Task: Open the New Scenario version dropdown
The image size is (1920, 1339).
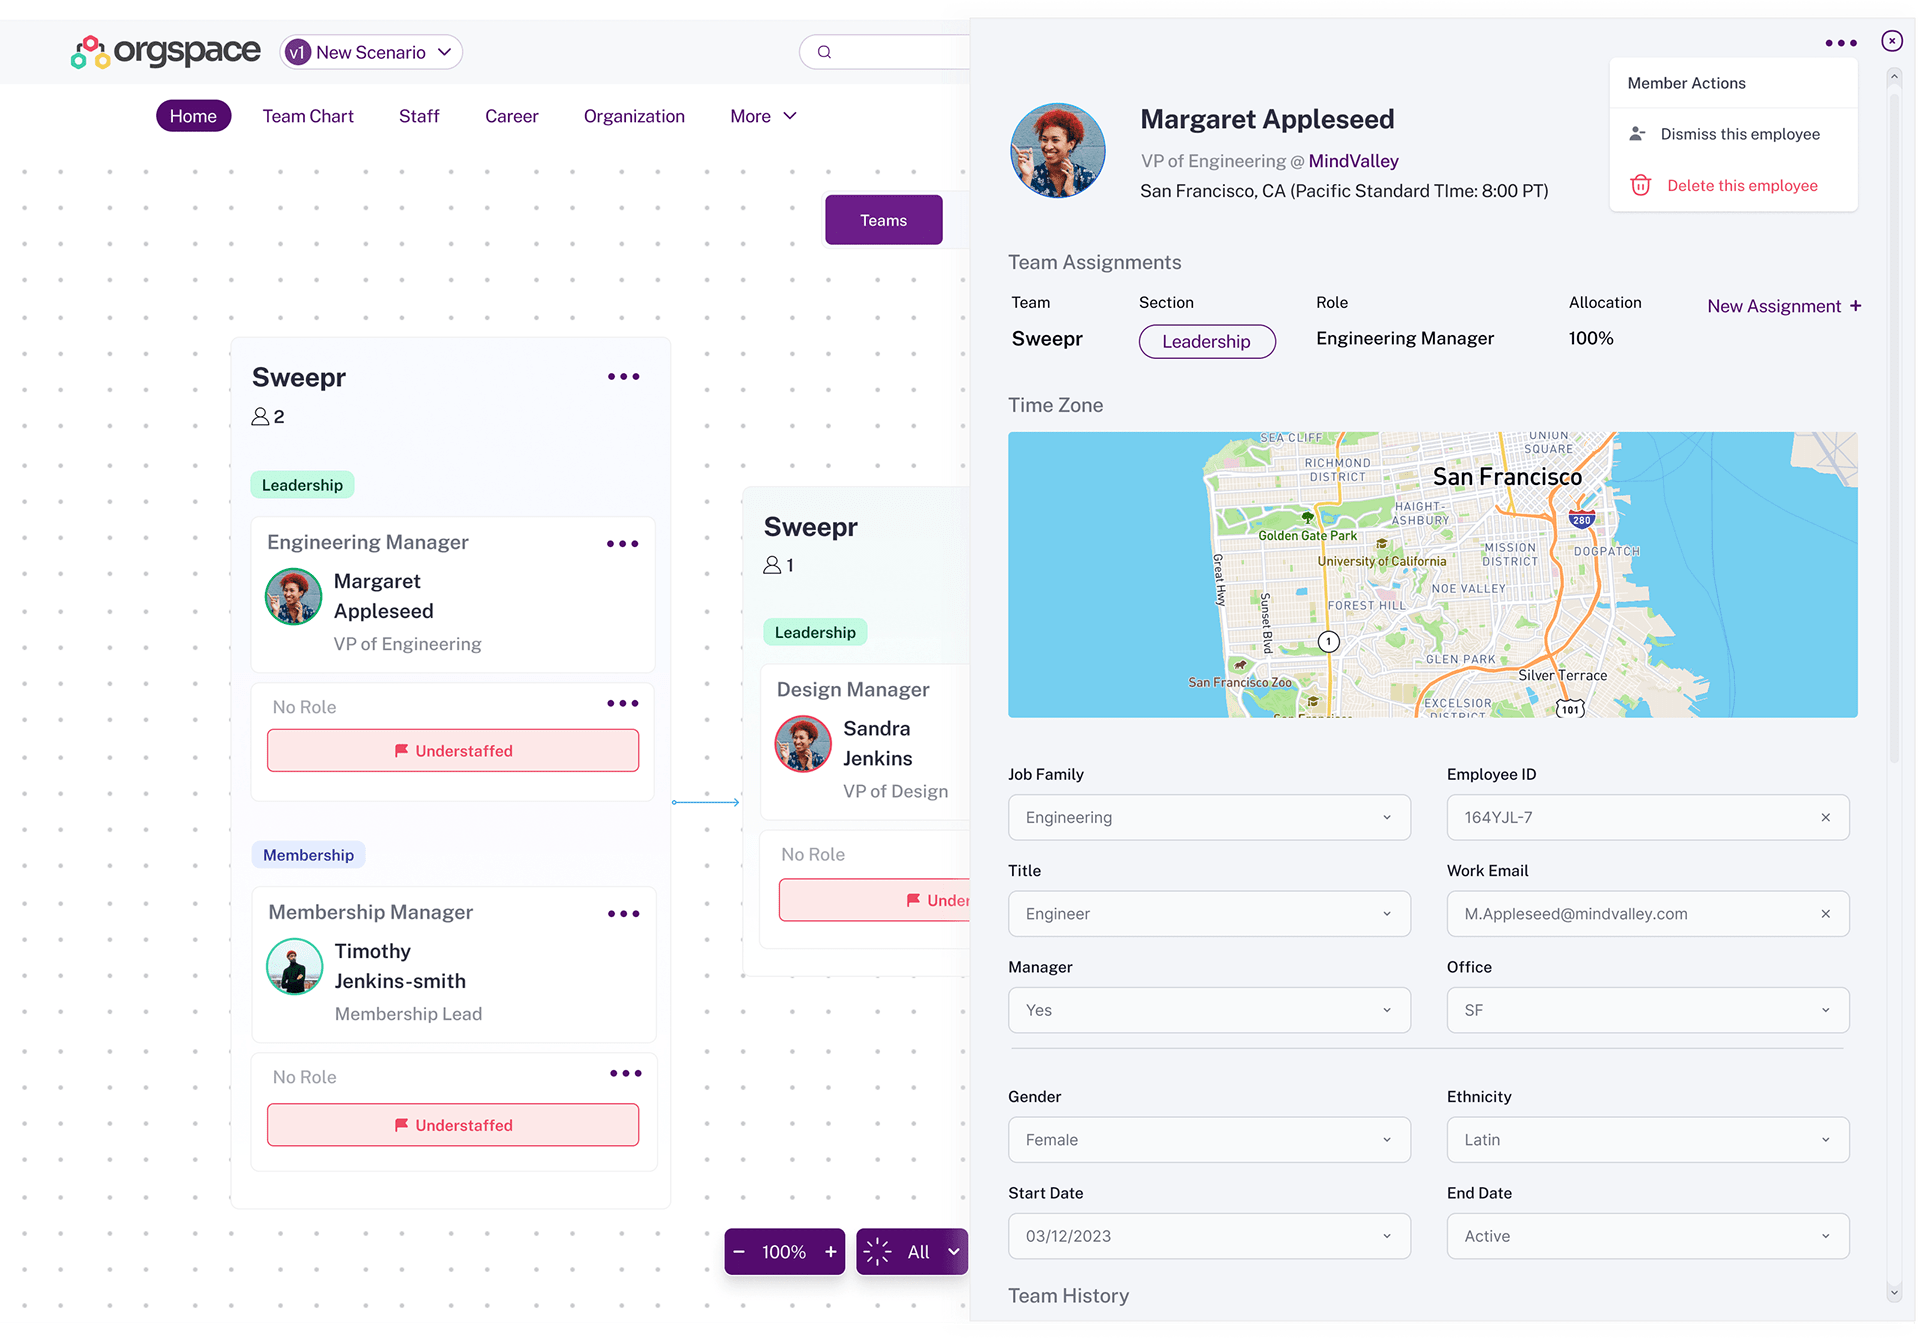Action: (371, 52)
